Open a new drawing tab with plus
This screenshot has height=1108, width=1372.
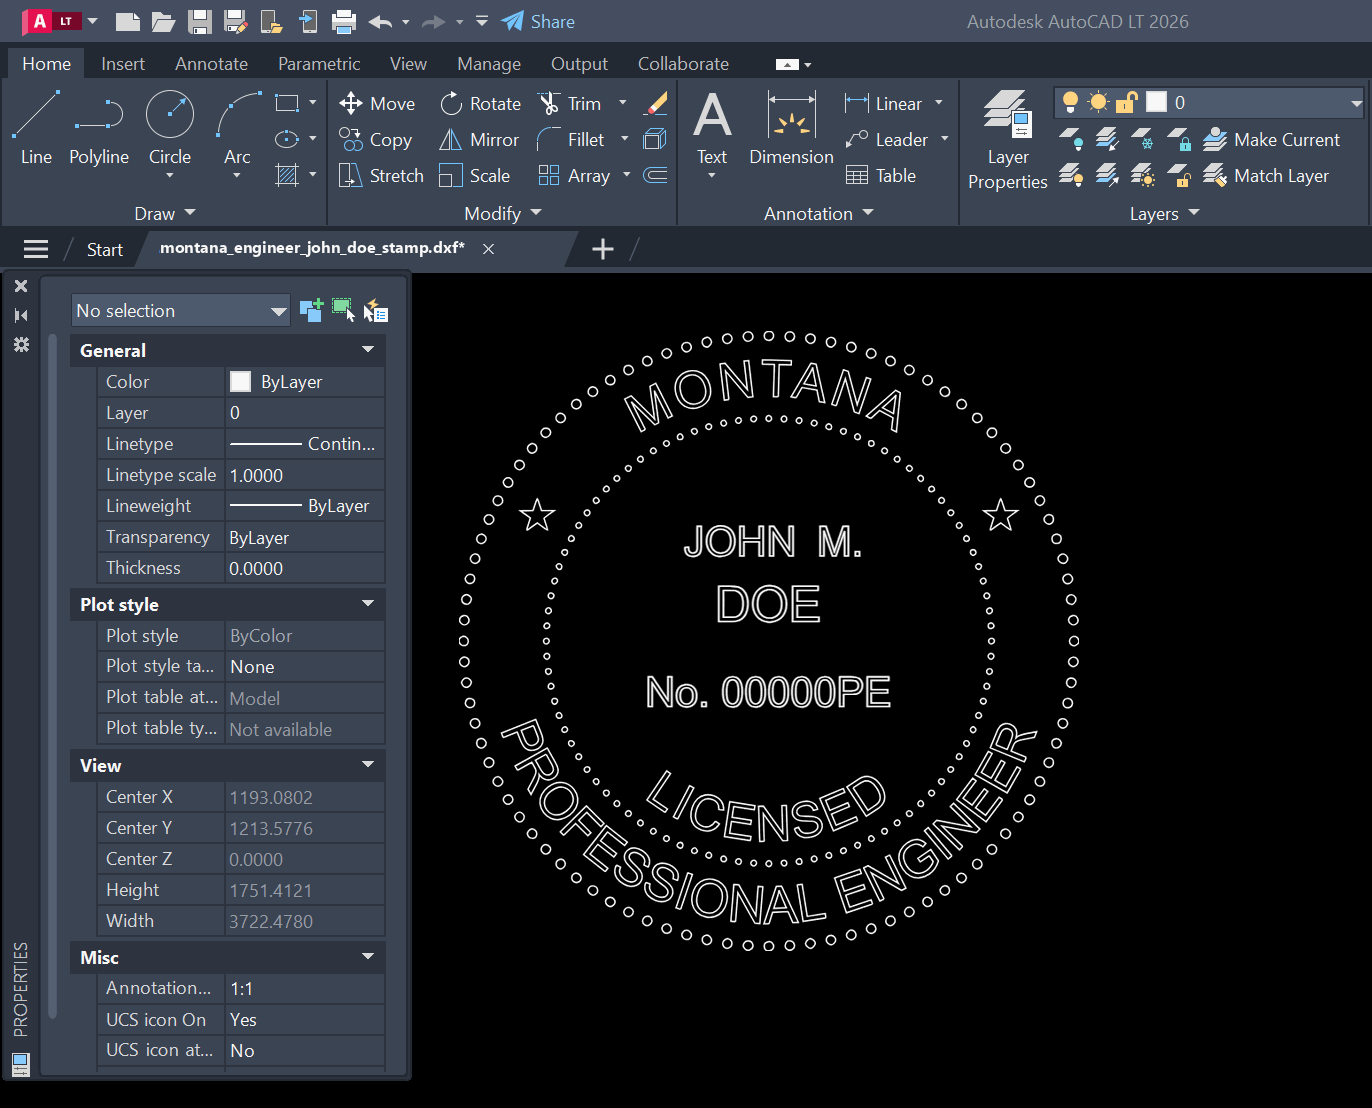[603, 249]
